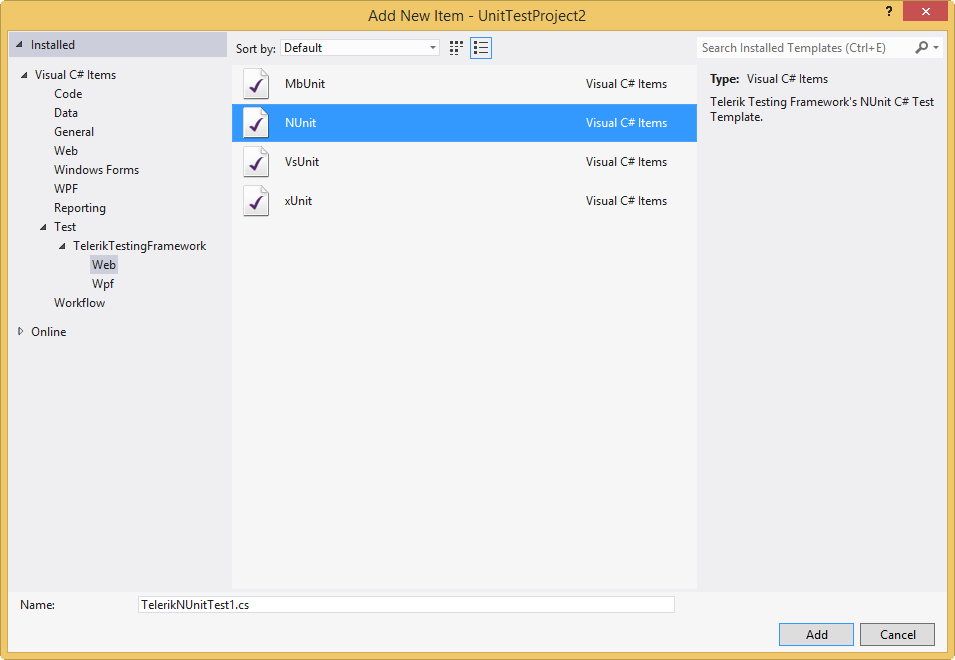The width and height of the screenshot is (955, 660).
Task: Click the Add button
Action: click(x=816, y=634)
